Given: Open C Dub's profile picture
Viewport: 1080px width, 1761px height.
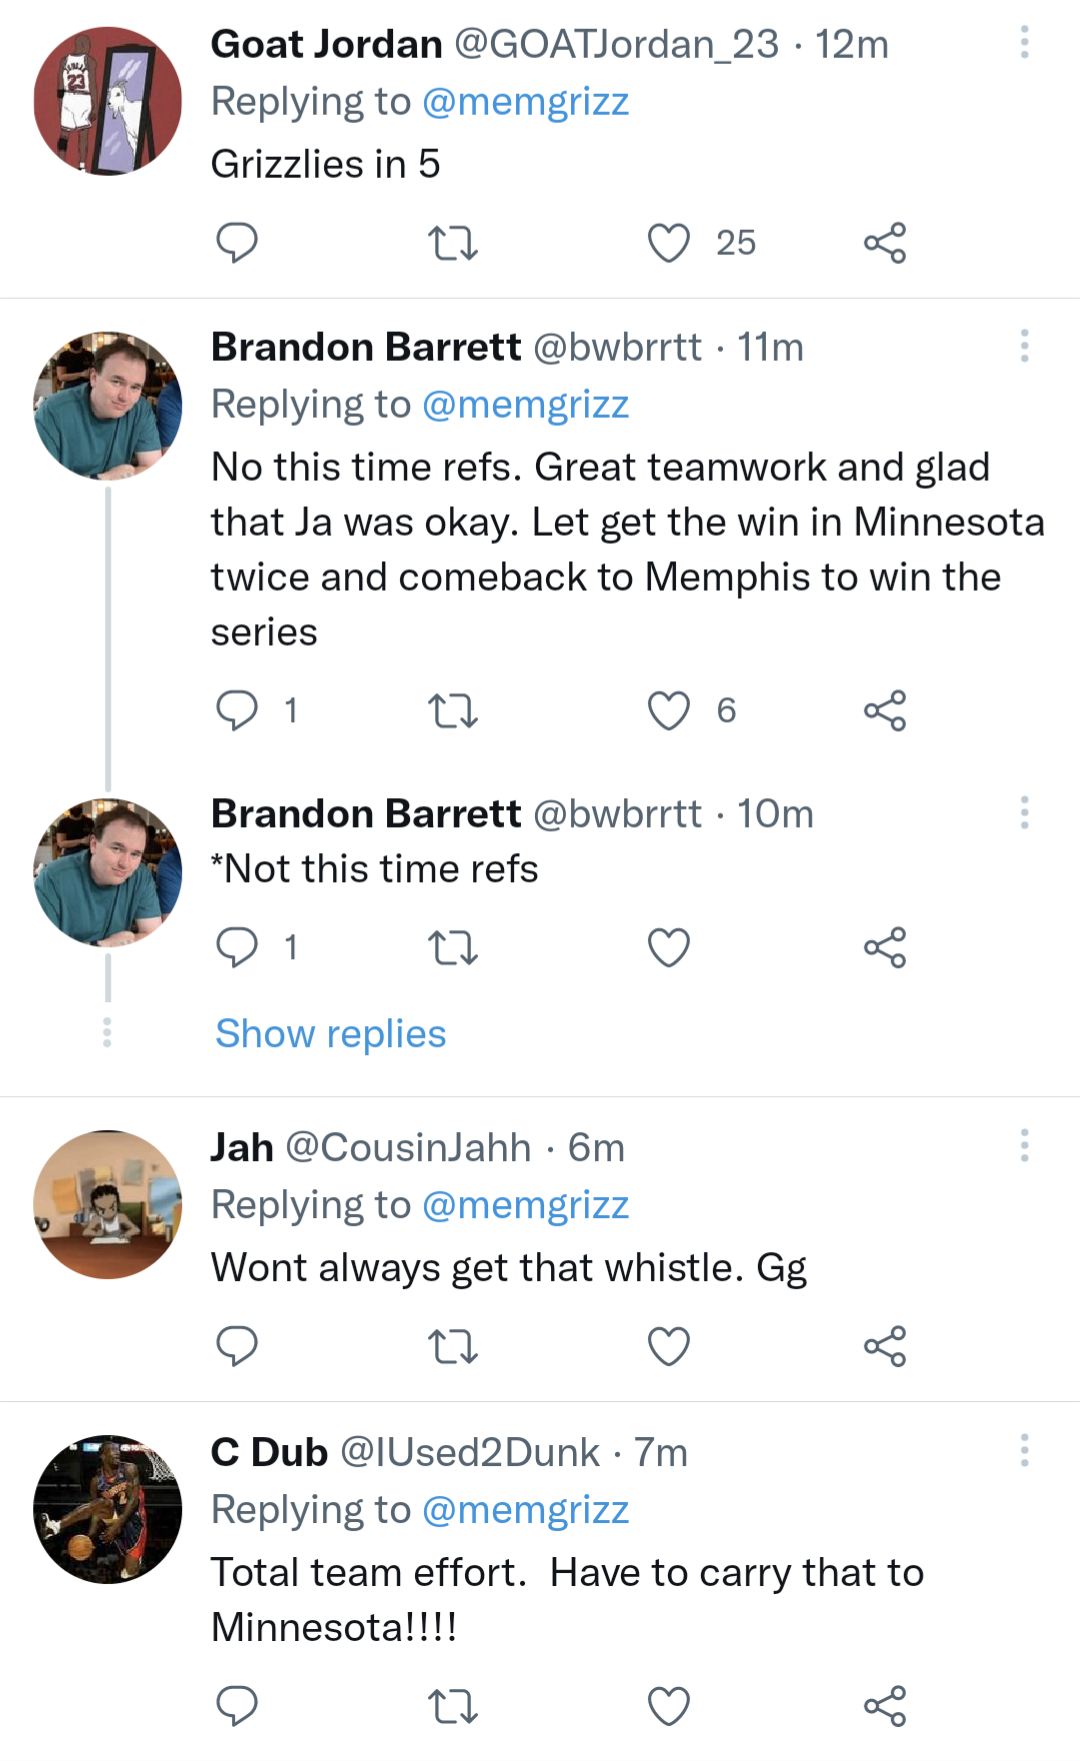Looking at the screenshot, I should click(108, 1509).
